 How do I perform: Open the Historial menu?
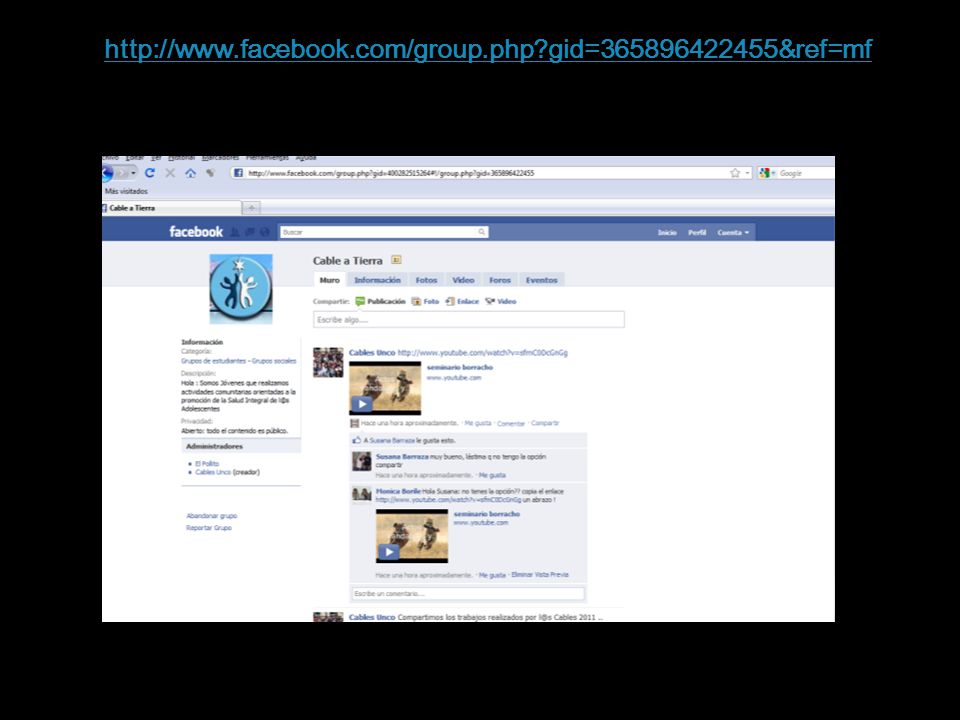click(181, 158)
